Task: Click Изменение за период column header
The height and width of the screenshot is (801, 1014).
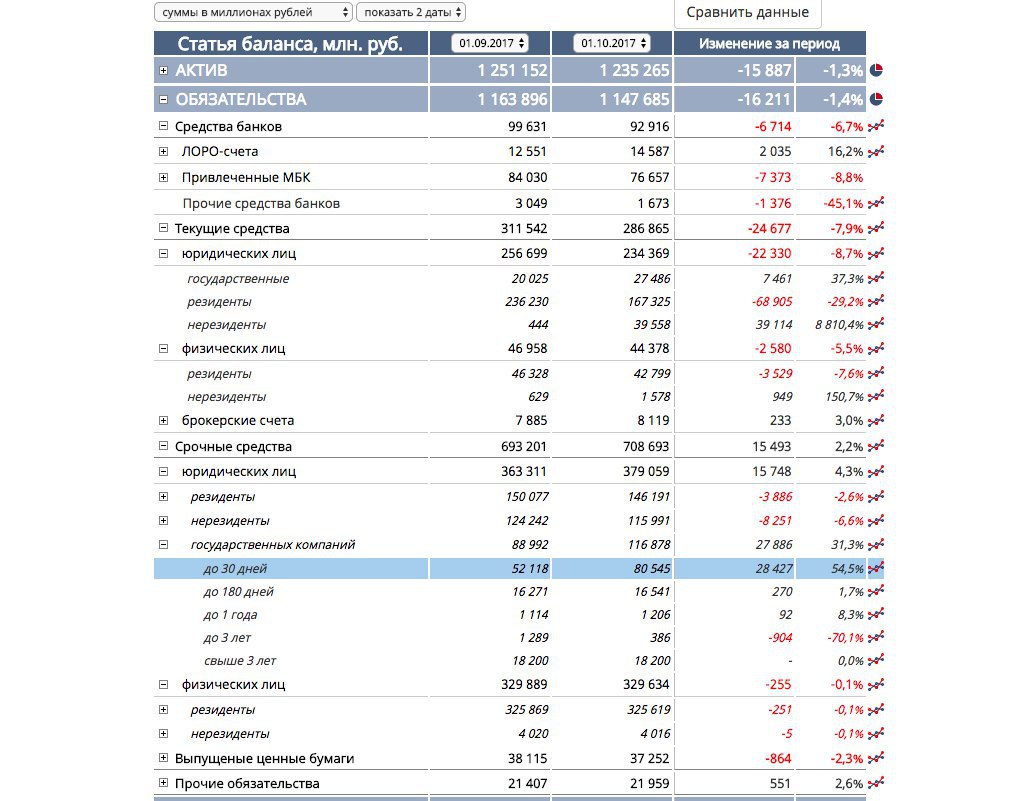Action: pos(770,43)
